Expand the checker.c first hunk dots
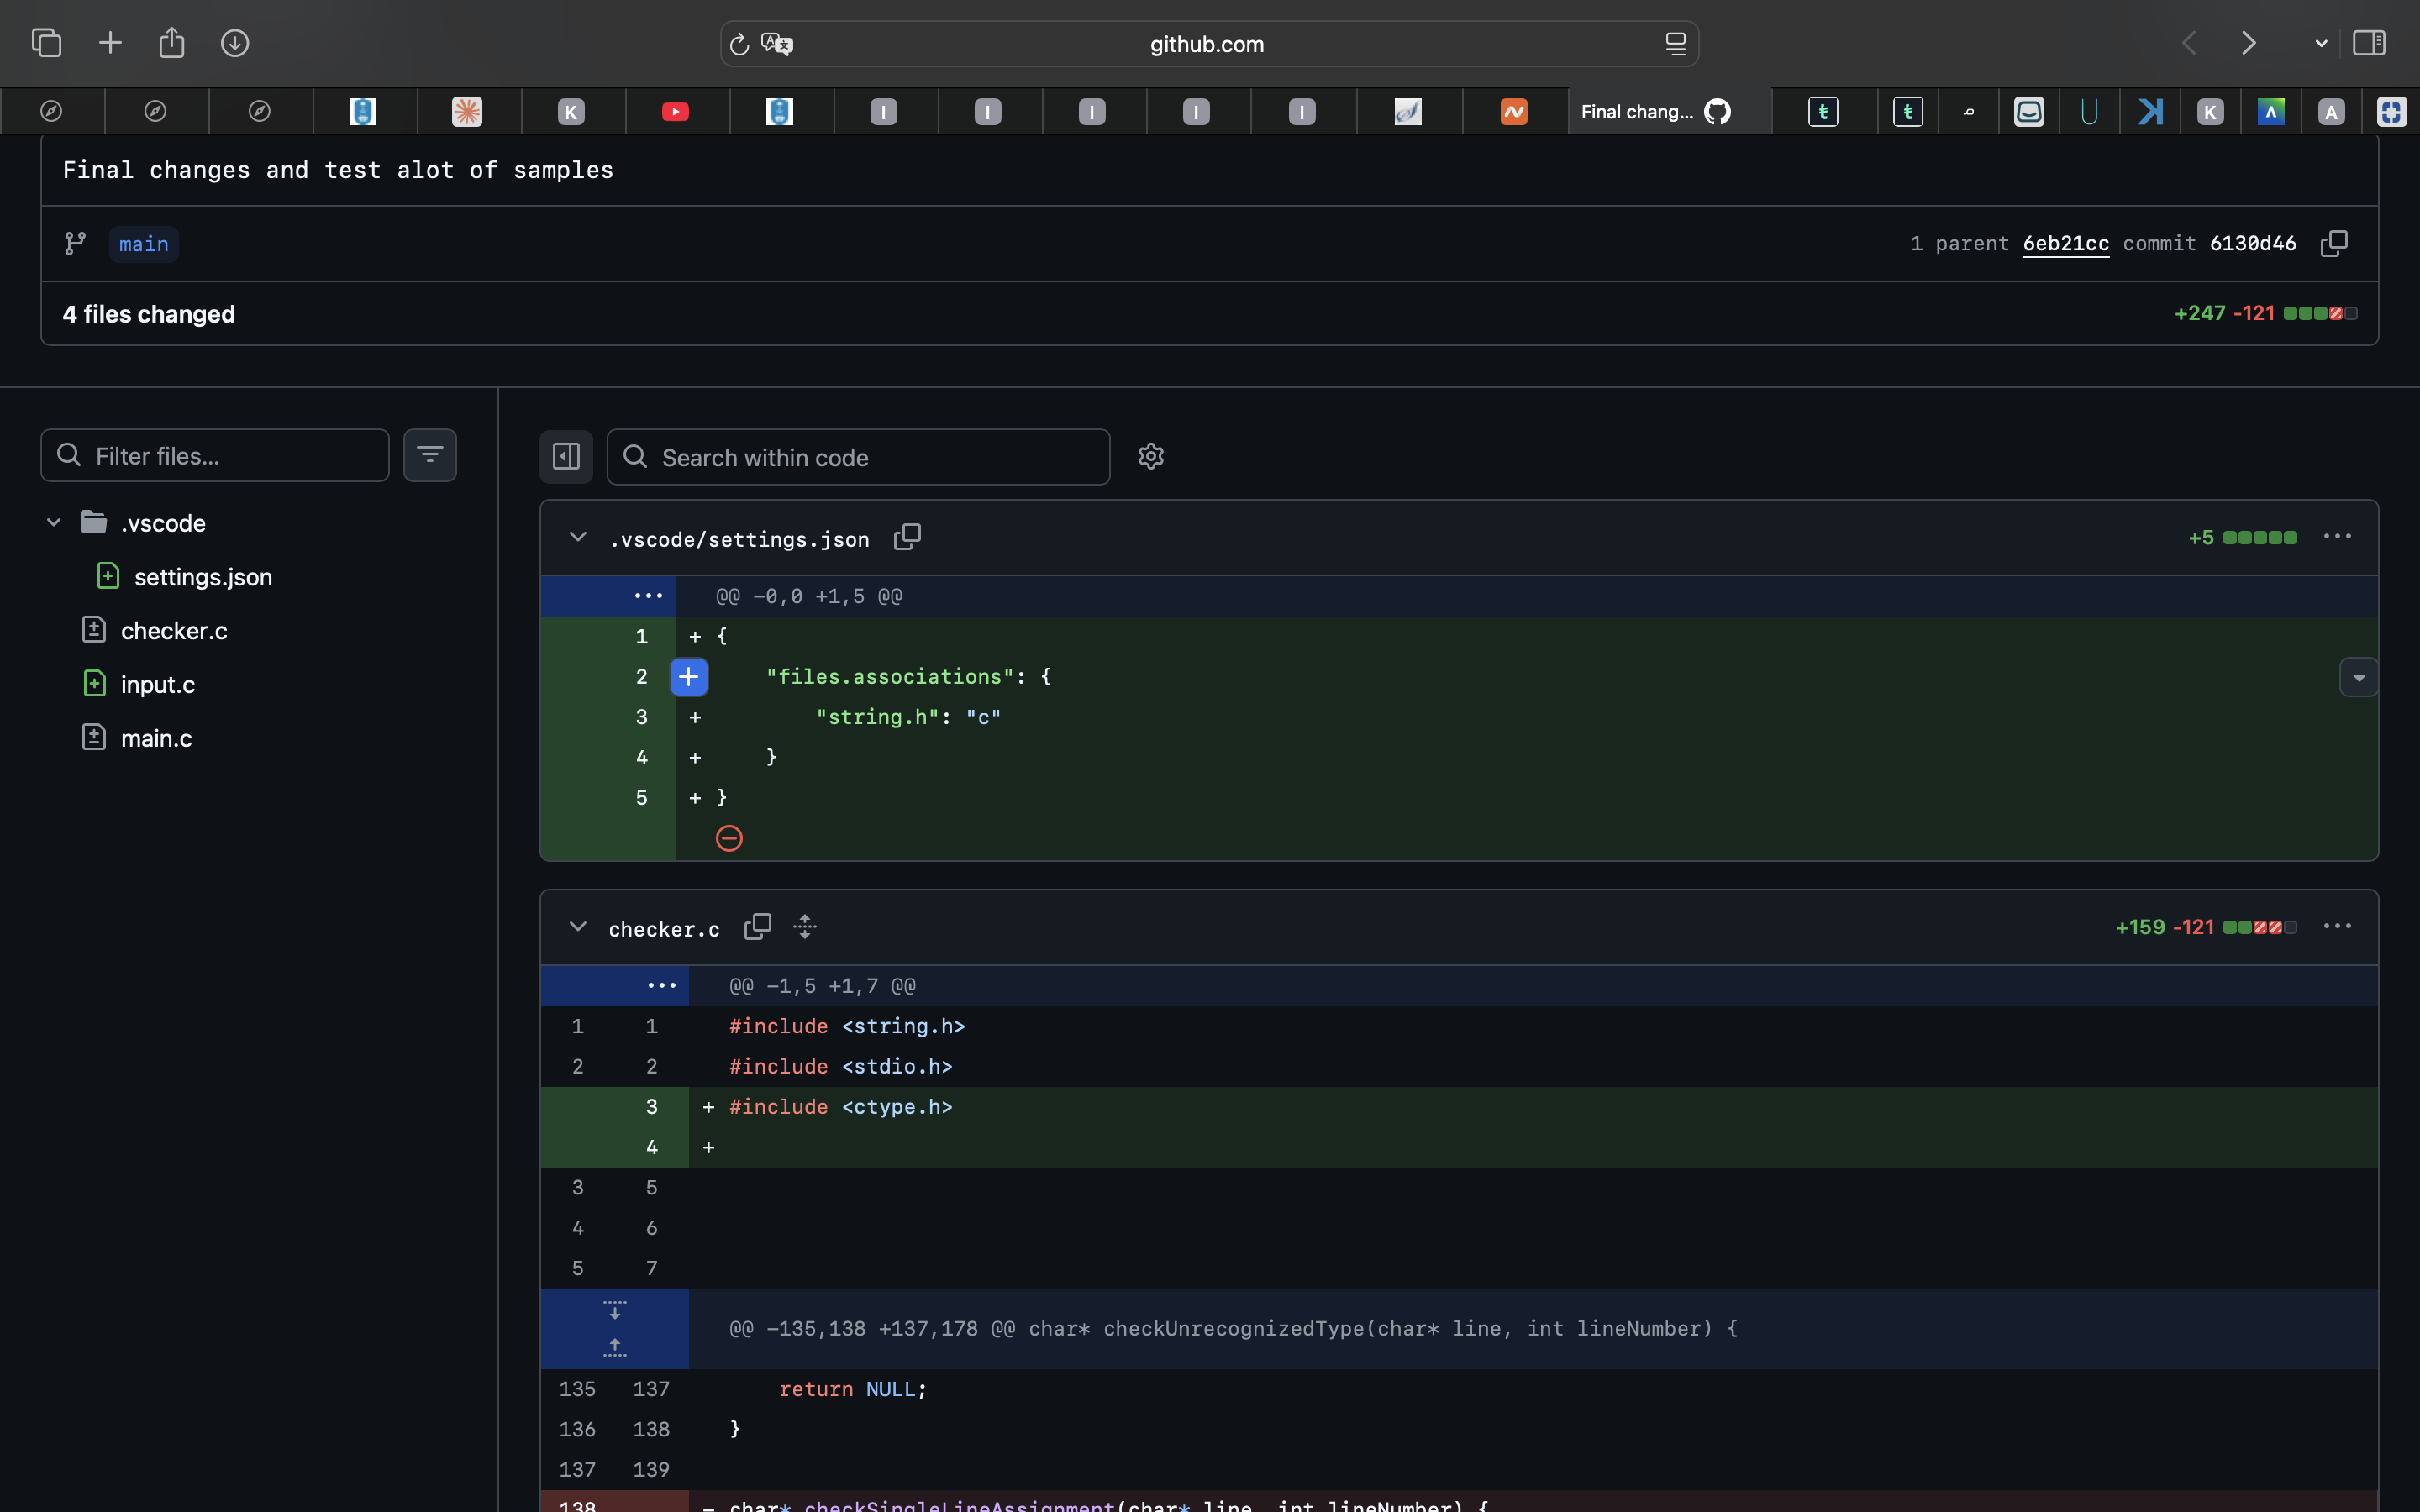The height and width of the screenshot is (1512, 2420). [662, 986]
